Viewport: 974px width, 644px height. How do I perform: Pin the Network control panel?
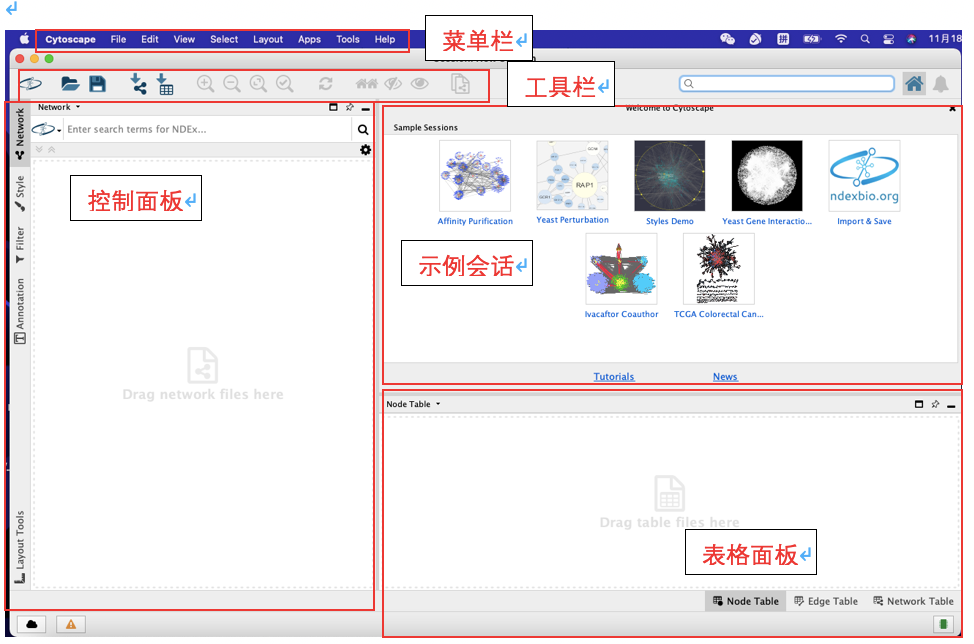pyautogui.click(x=350, y=107)
